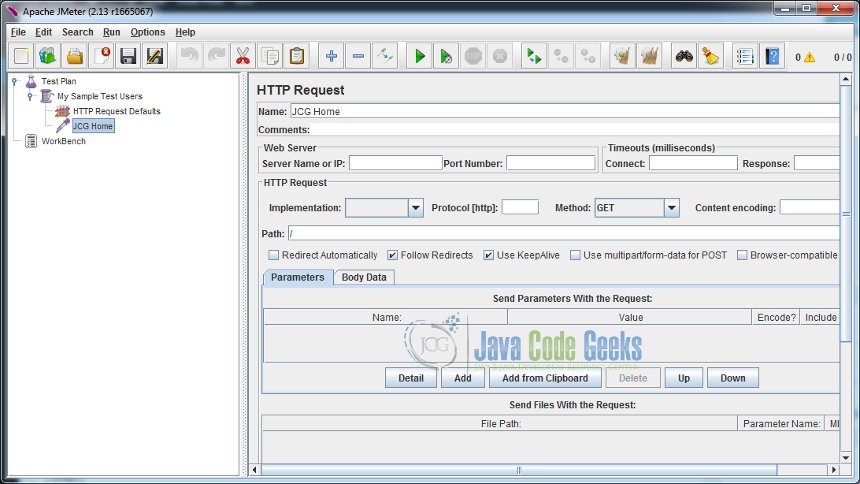The image size is (860, 484).
Task: Click the grey Stop icon
Action: click(x=473, y=56)
